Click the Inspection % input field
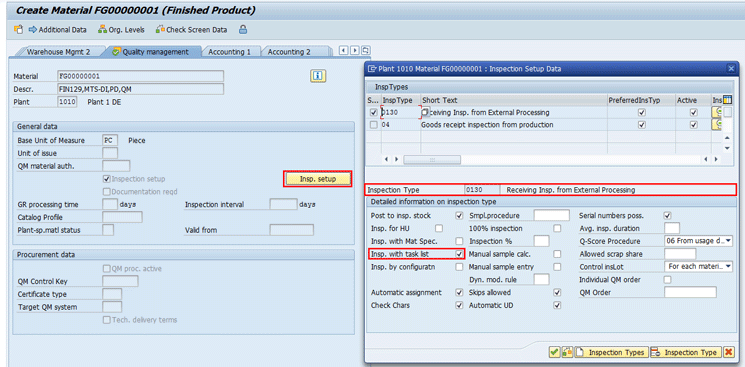 point(541,241)
